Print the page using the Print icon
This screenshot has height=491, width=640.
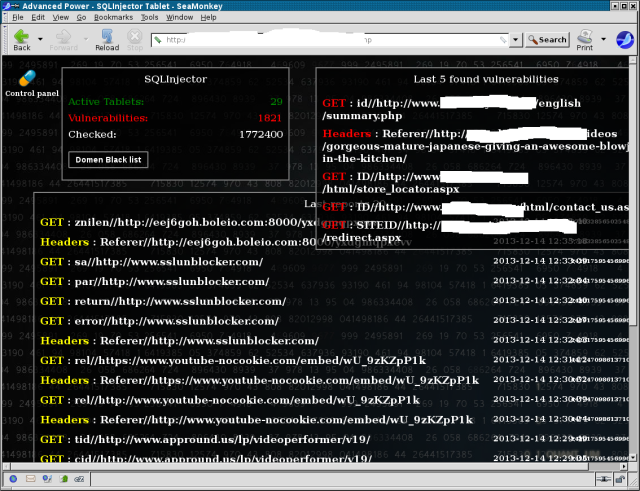click(584, 40)
